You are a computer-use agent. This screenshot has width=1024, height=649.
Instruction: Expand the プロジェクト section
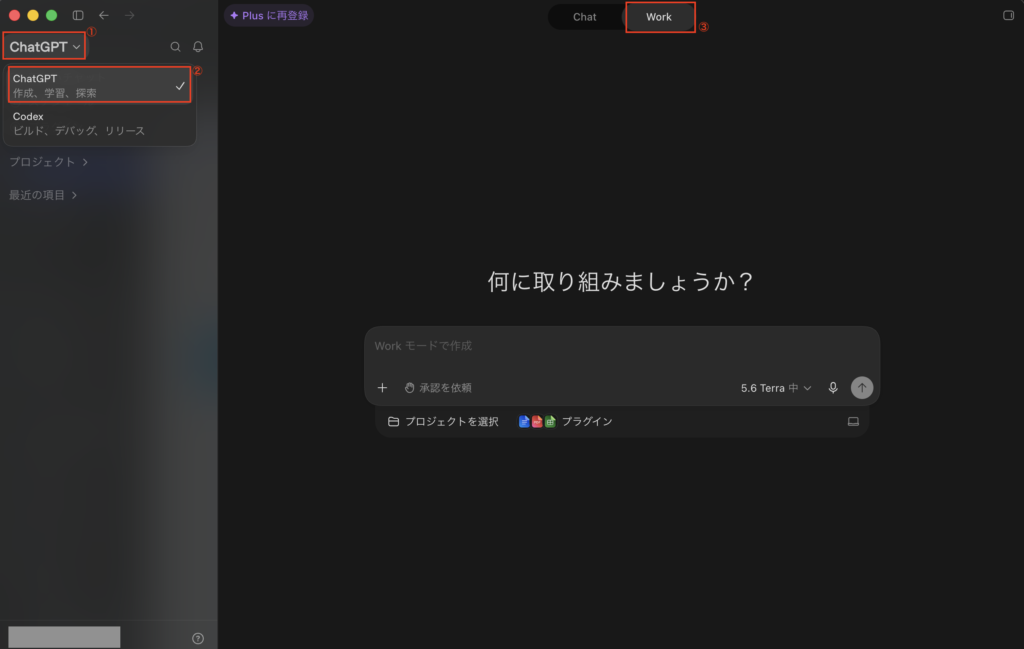coord(48,162)
